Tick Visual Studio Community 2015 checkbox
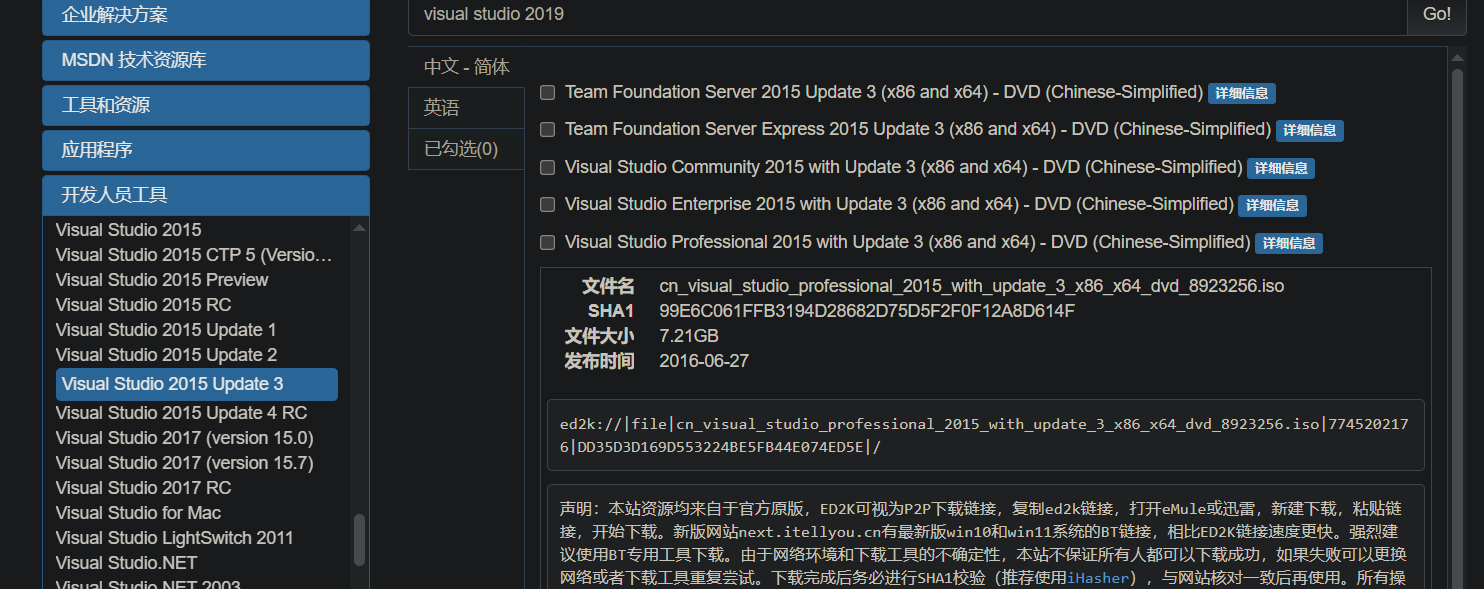 547,168
